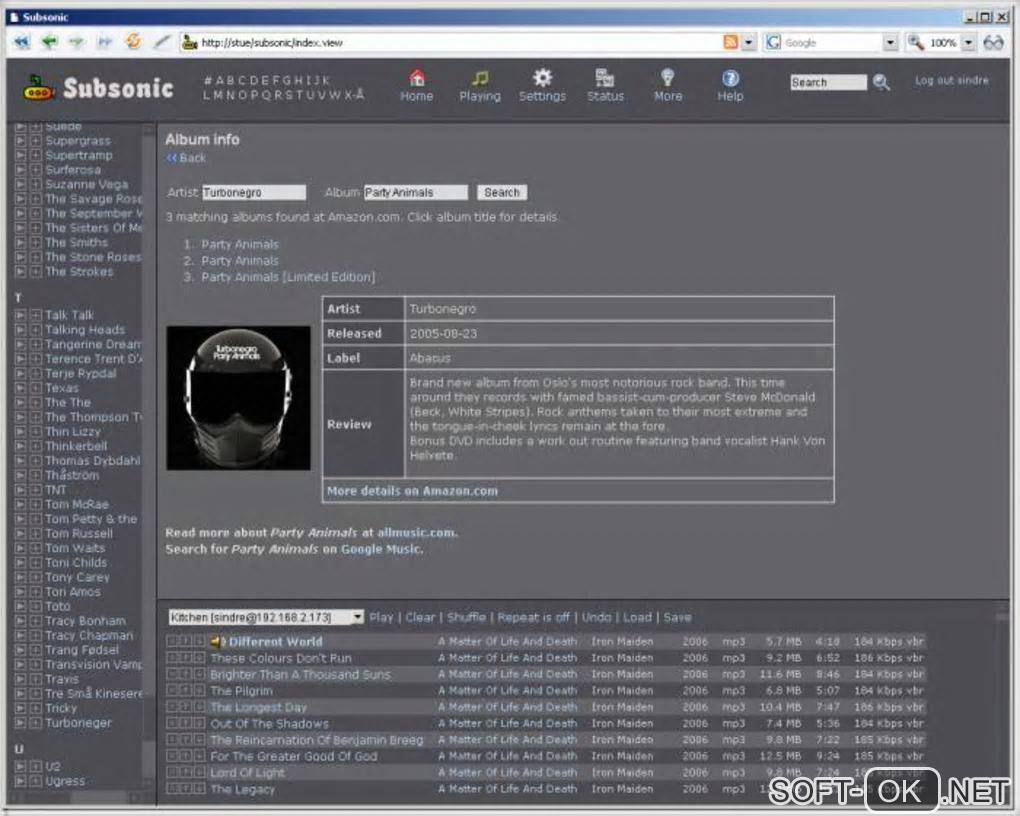Open artist Tangerine Dream in sidebar
The height and width of the screenshot is (816, 1020).
coord(93,344)
